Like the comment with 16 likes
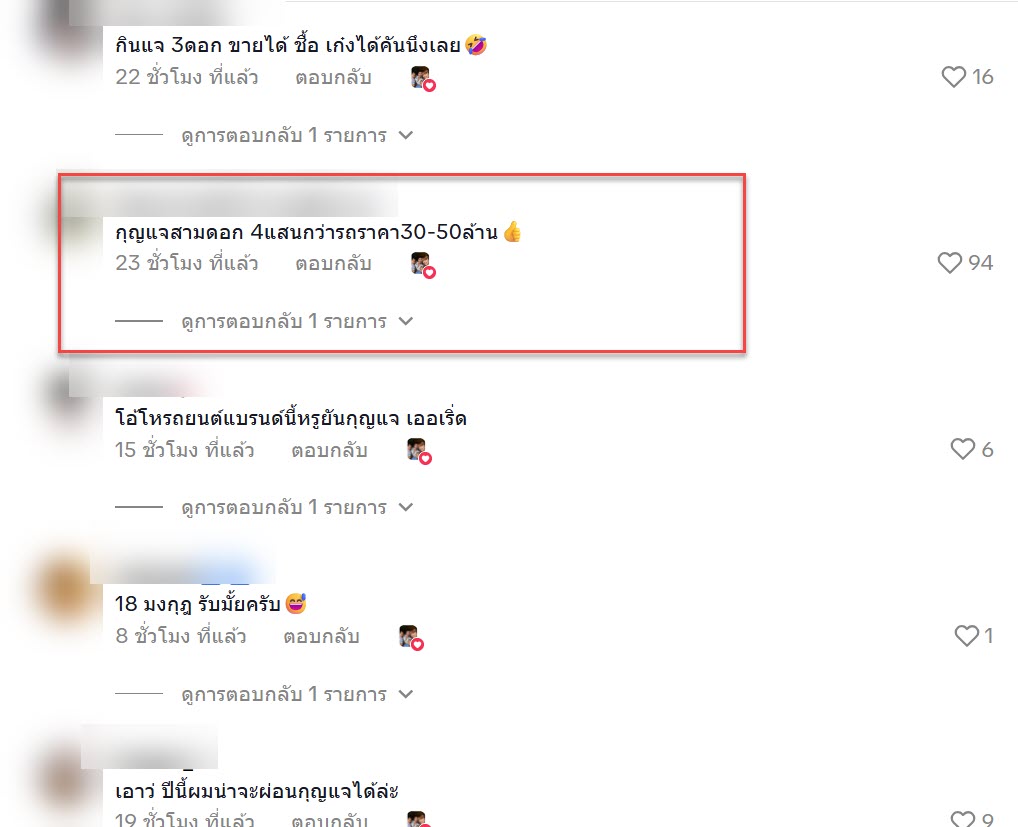The width and height of the screenshot is (1018, 827). (x=954, y=77)
